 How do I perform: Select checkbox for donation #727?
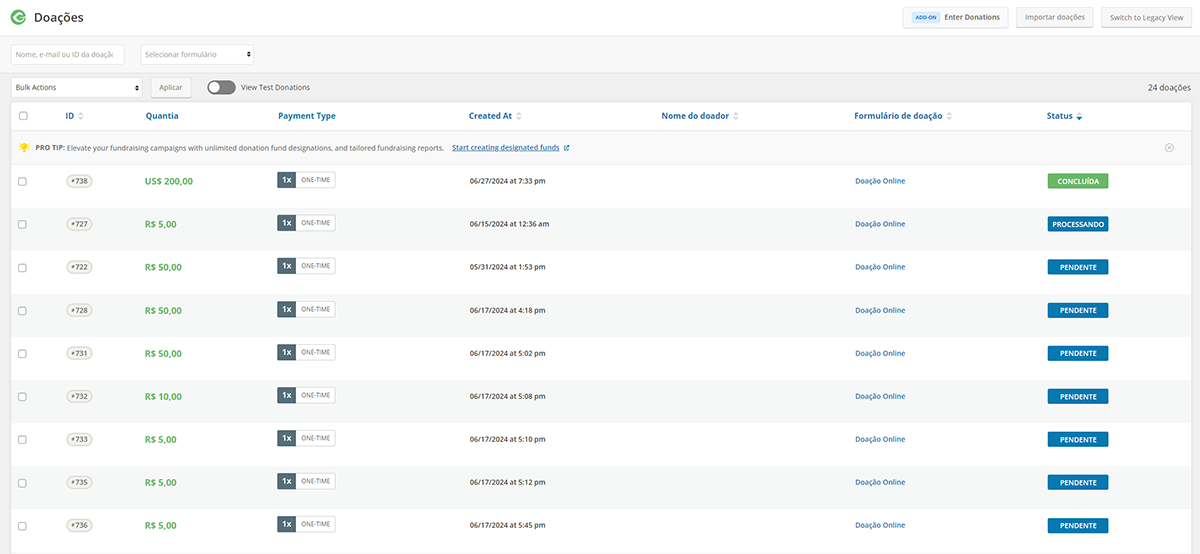tap(23, 224)
